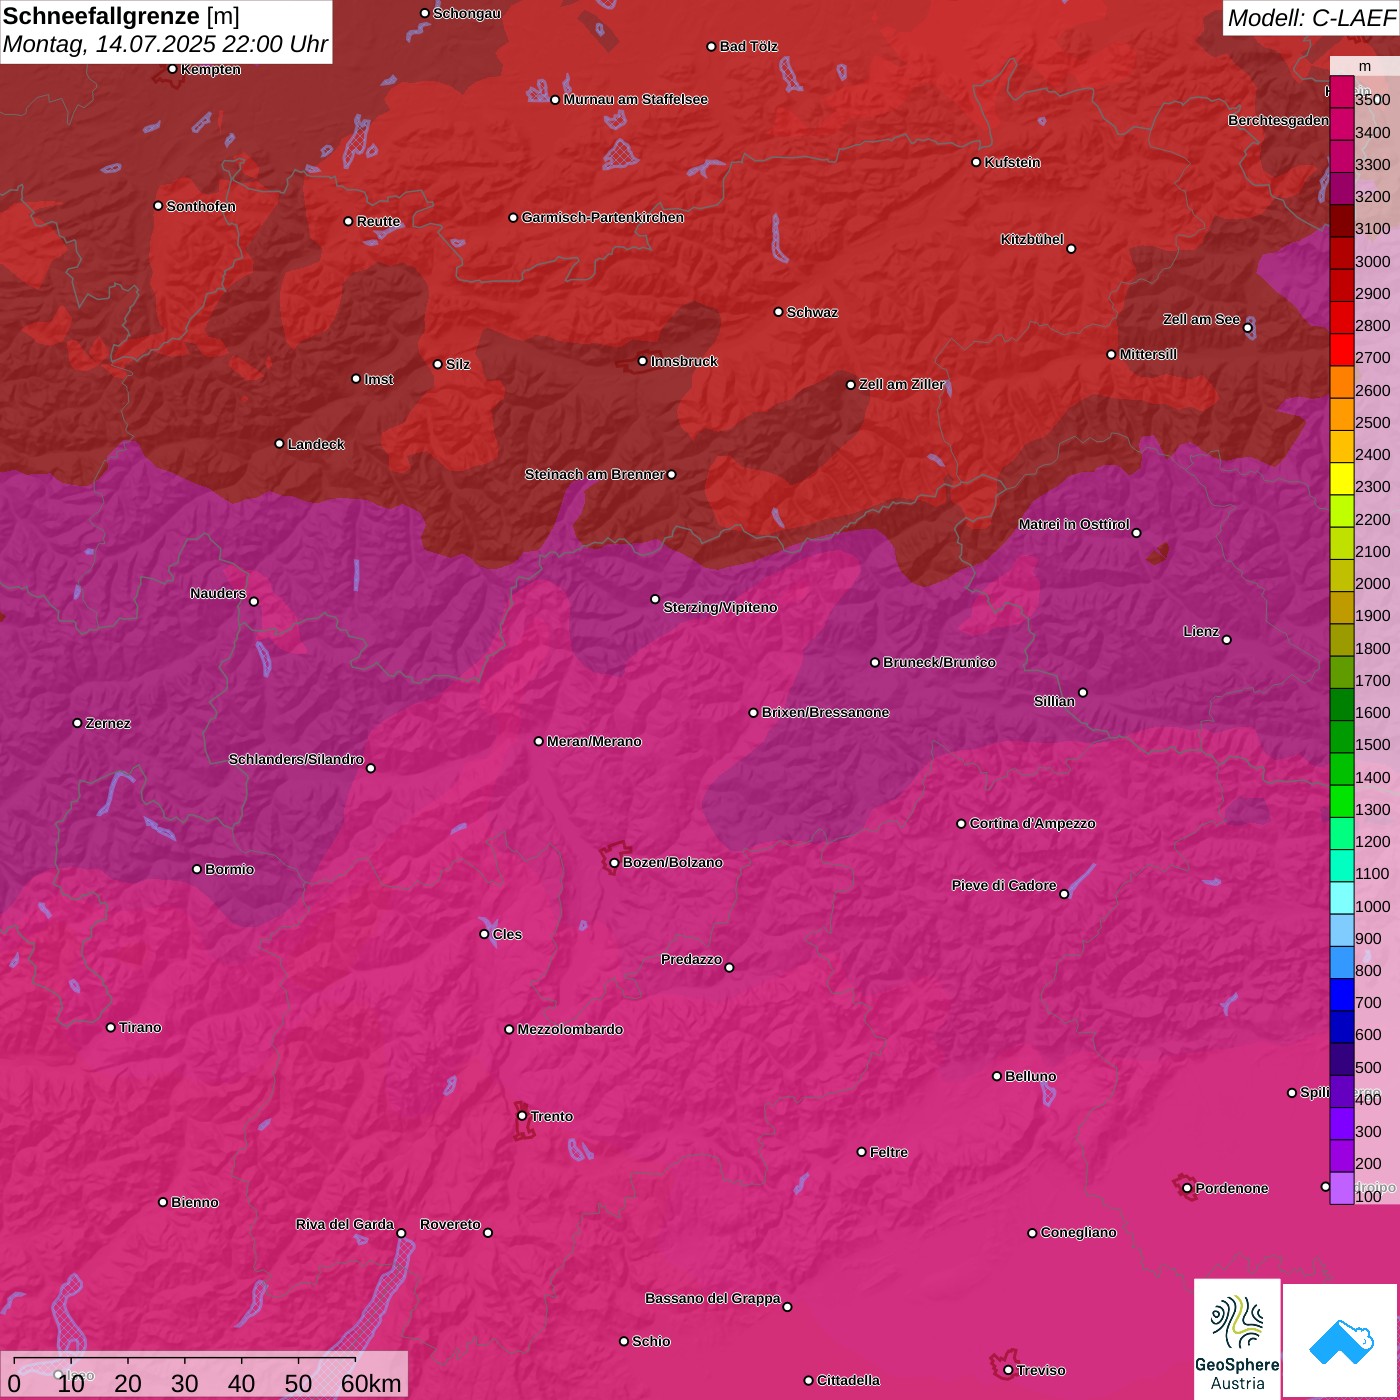The image size is (1400, 1400).
Task: Click the Bruneck/Brunico label
Action: [939, 662]
